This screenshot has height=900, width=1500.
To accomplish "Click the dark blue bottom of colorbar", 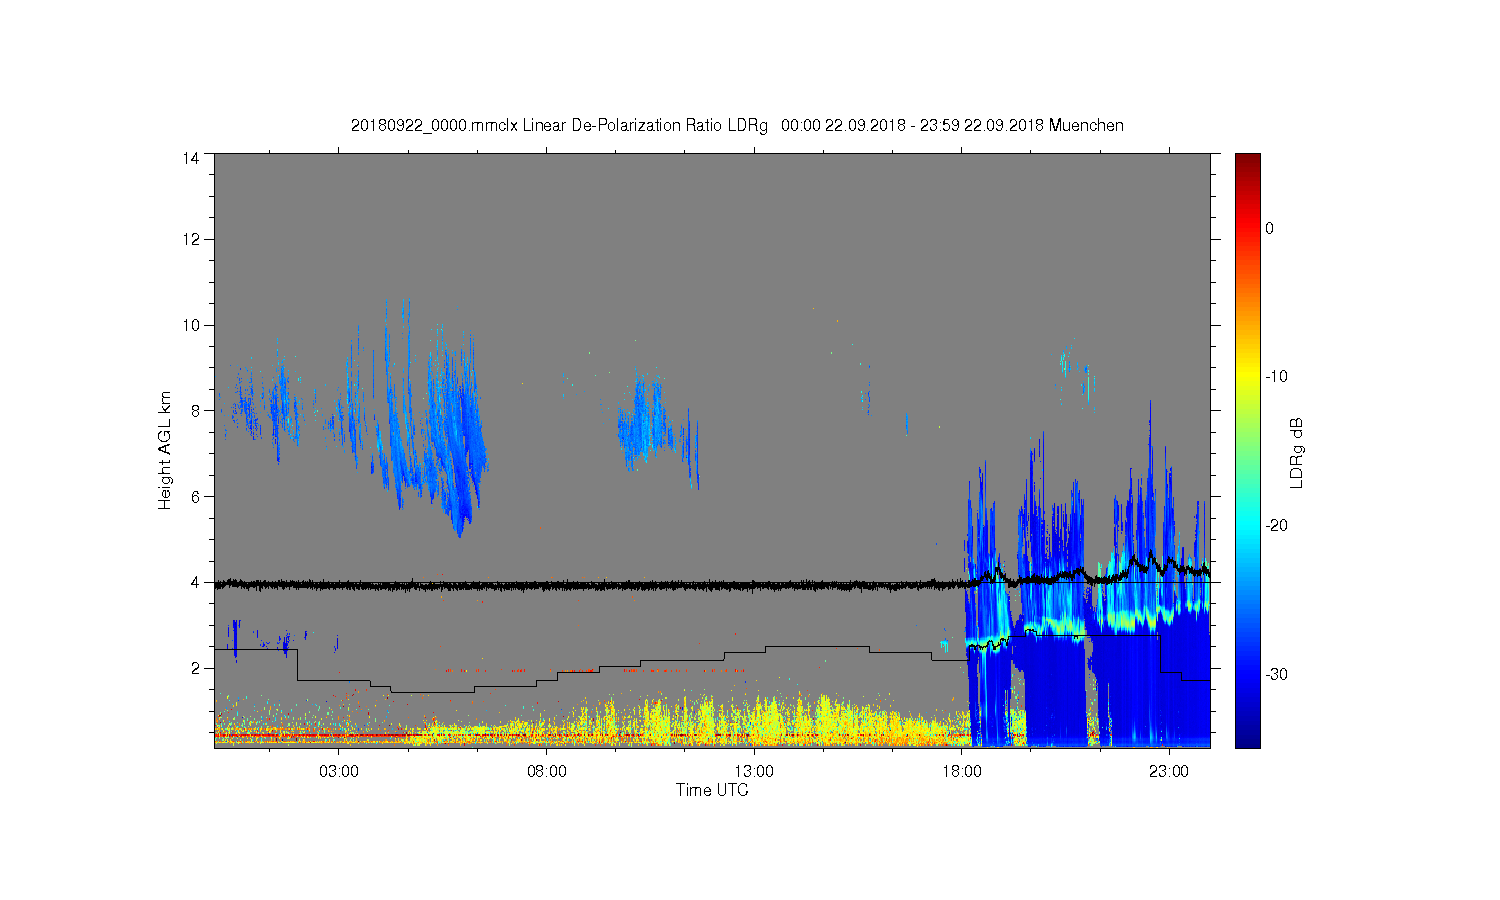I will tap(1248, 740).
